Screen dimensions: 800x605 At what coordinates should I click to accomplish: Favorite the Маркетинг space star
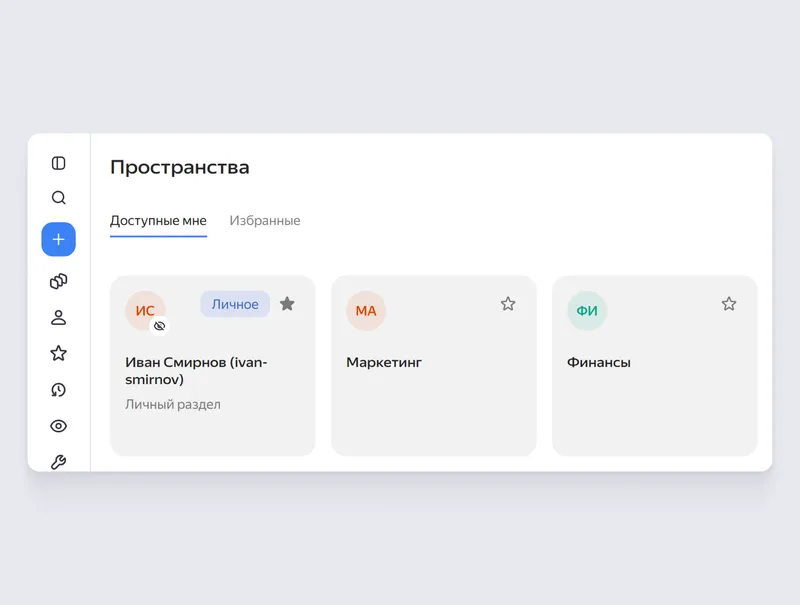coord(508,304)
